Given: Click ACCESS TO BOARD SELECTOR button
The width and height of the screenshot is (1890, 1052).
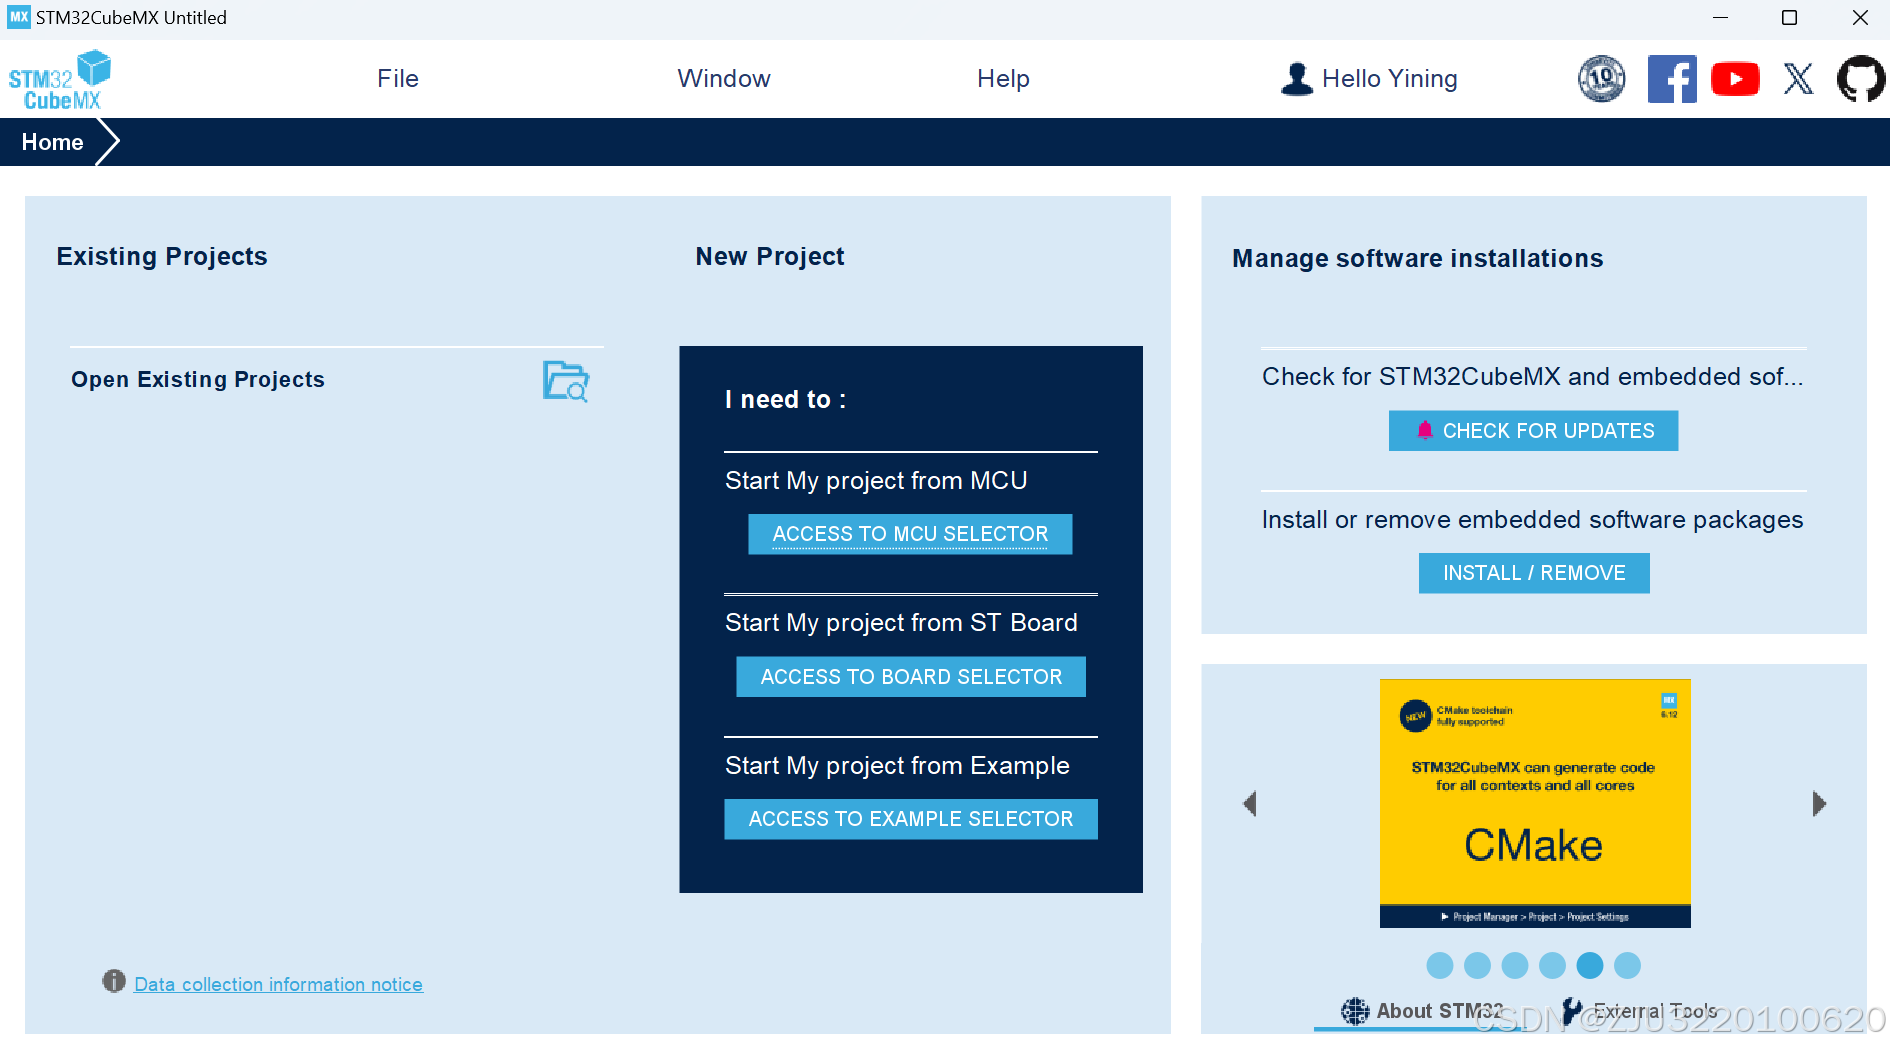Looking at the screenshot, I should tap(911, 677).
